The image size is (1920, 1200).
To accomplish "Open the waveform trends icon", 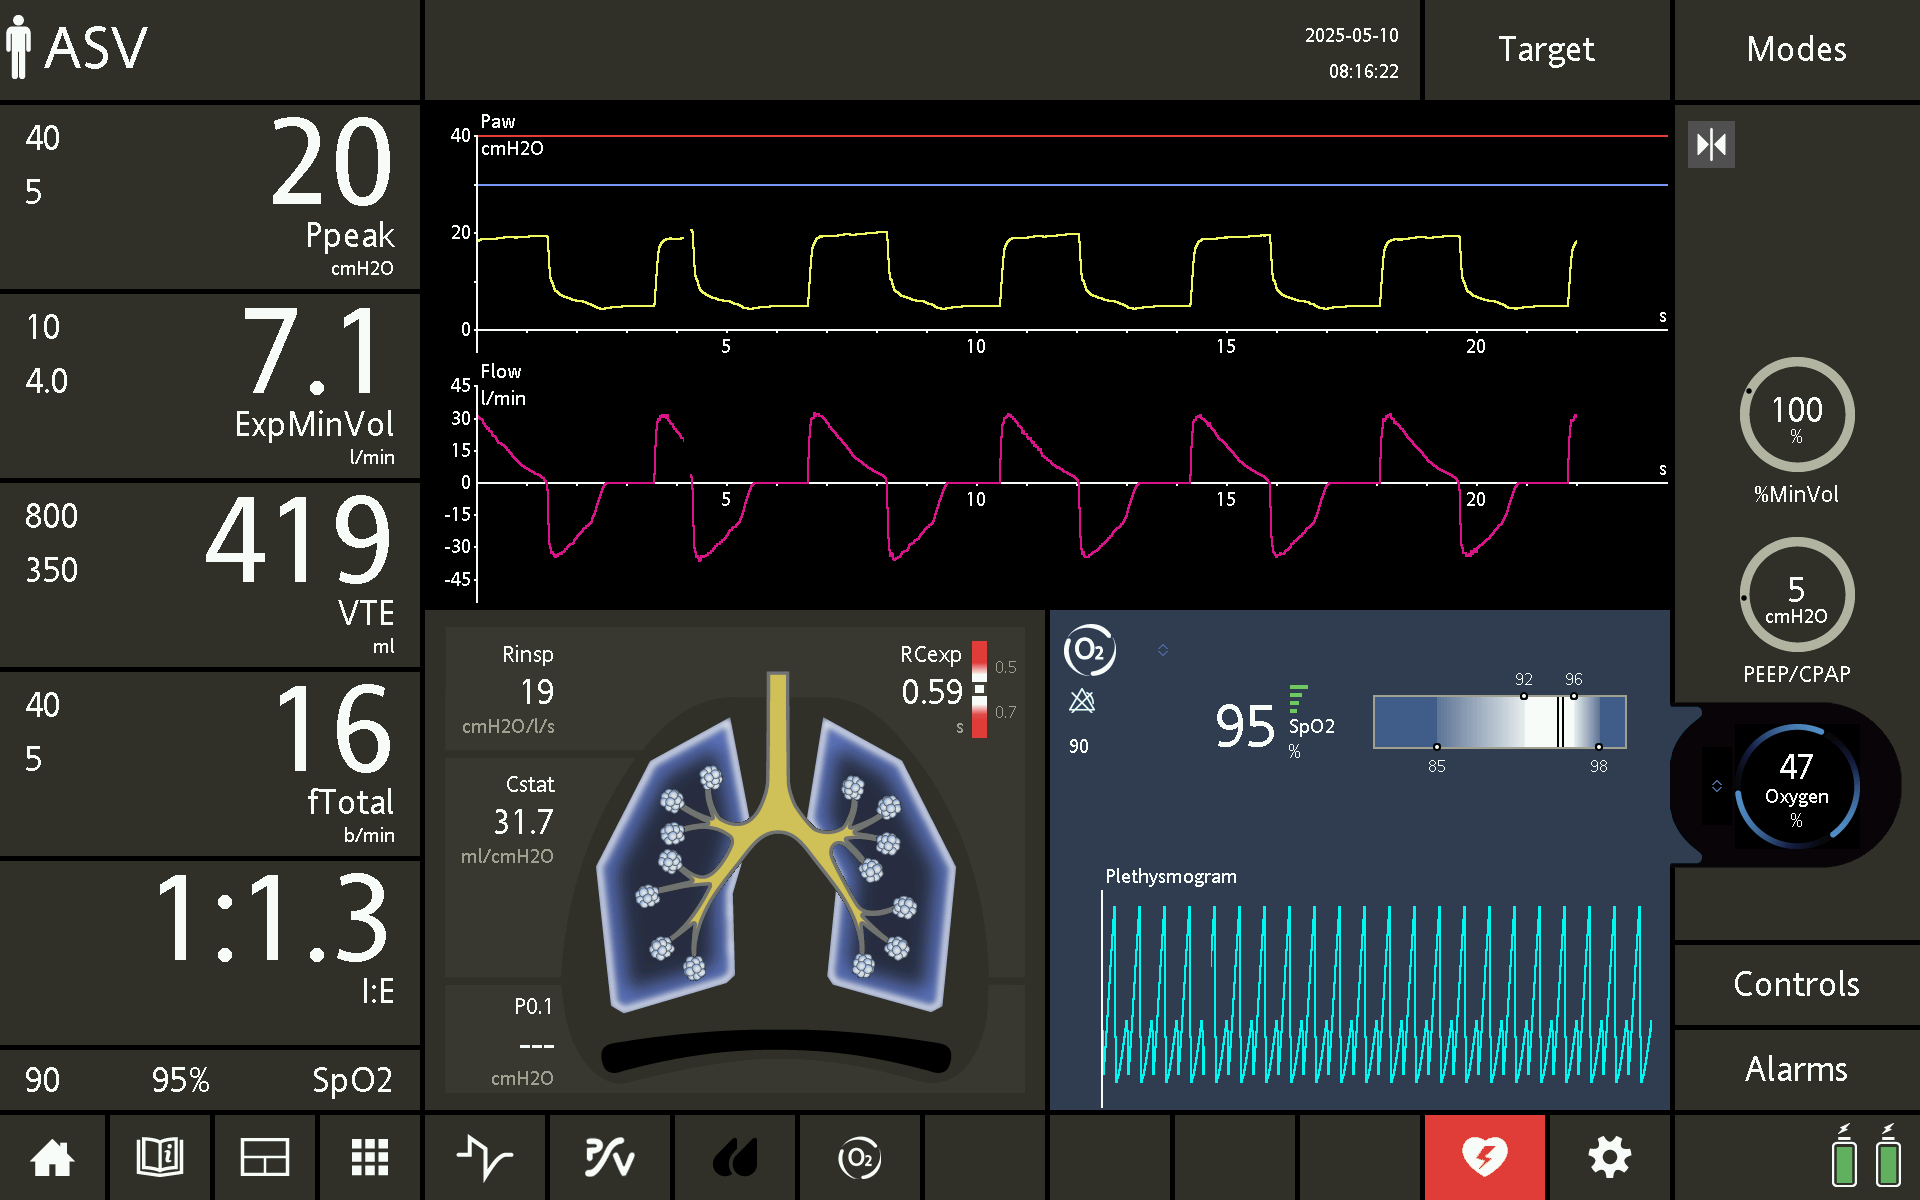I will pos(485,1158).
